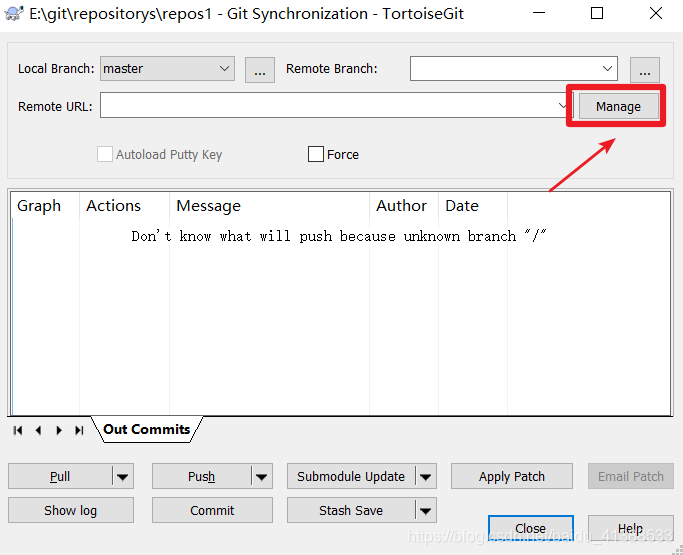Click the Apply Patch button
The image size is (683, 555).
pos(512,477)
